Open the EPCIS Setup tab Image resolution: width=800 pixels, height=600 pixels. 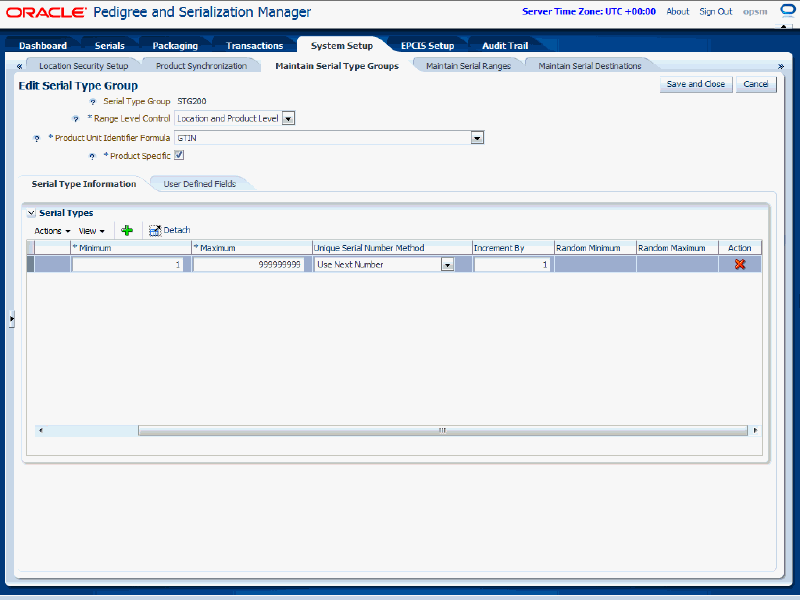click(x=428, y=46)
